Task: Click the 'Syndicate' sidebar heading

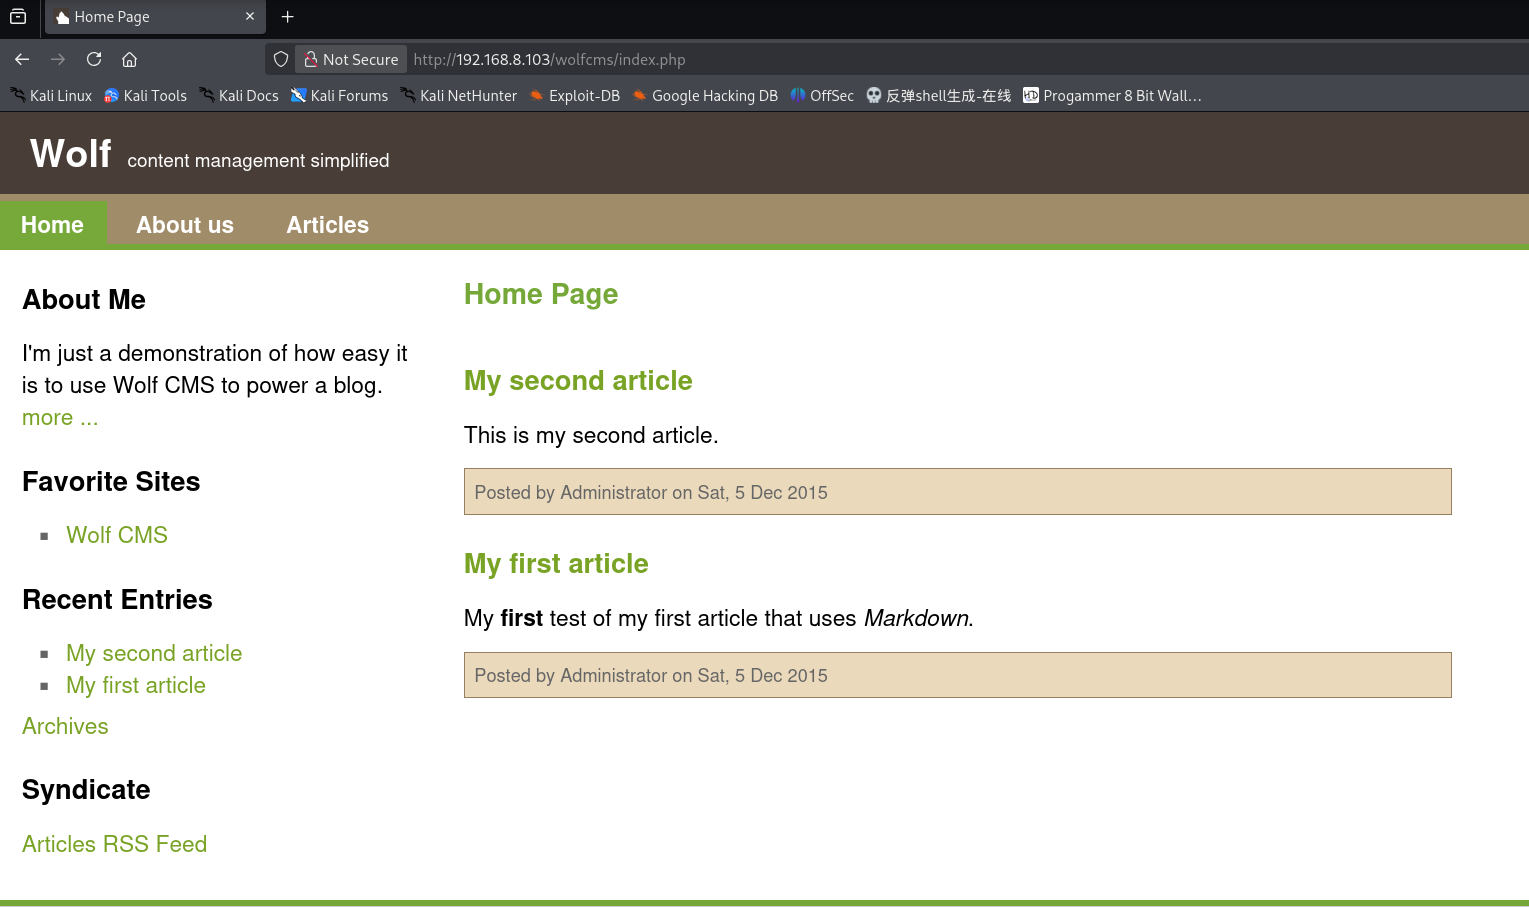Action: (x=86, y=790)
